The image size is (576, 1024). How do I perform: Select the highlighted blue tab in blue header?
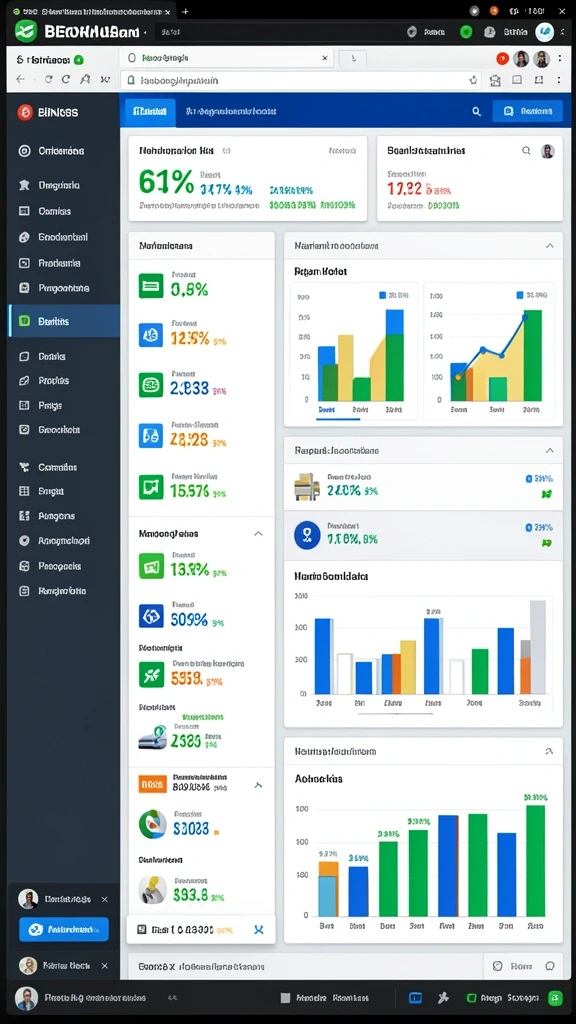point(150,112)
